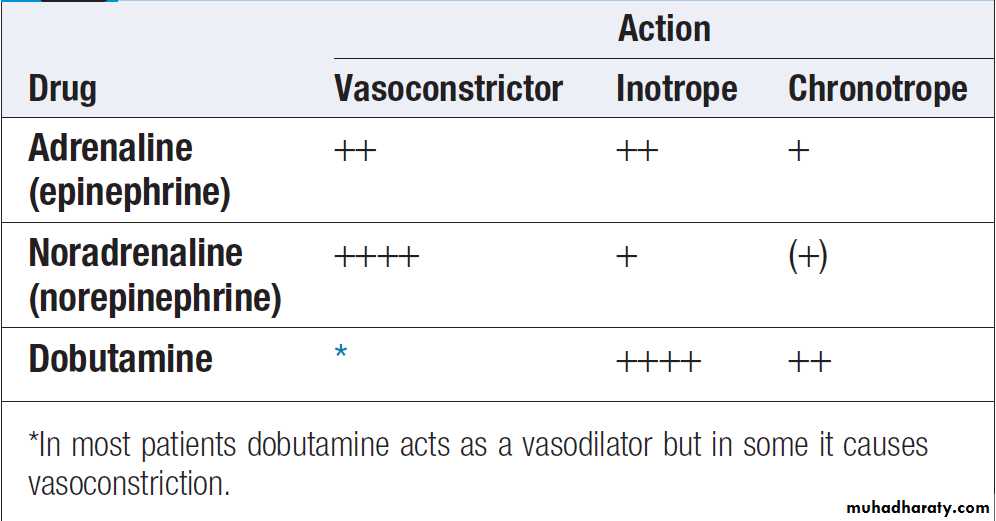Click the "Chronotrope" column heading
This screenshot has width=996, height=521.
tap(877, 89)
